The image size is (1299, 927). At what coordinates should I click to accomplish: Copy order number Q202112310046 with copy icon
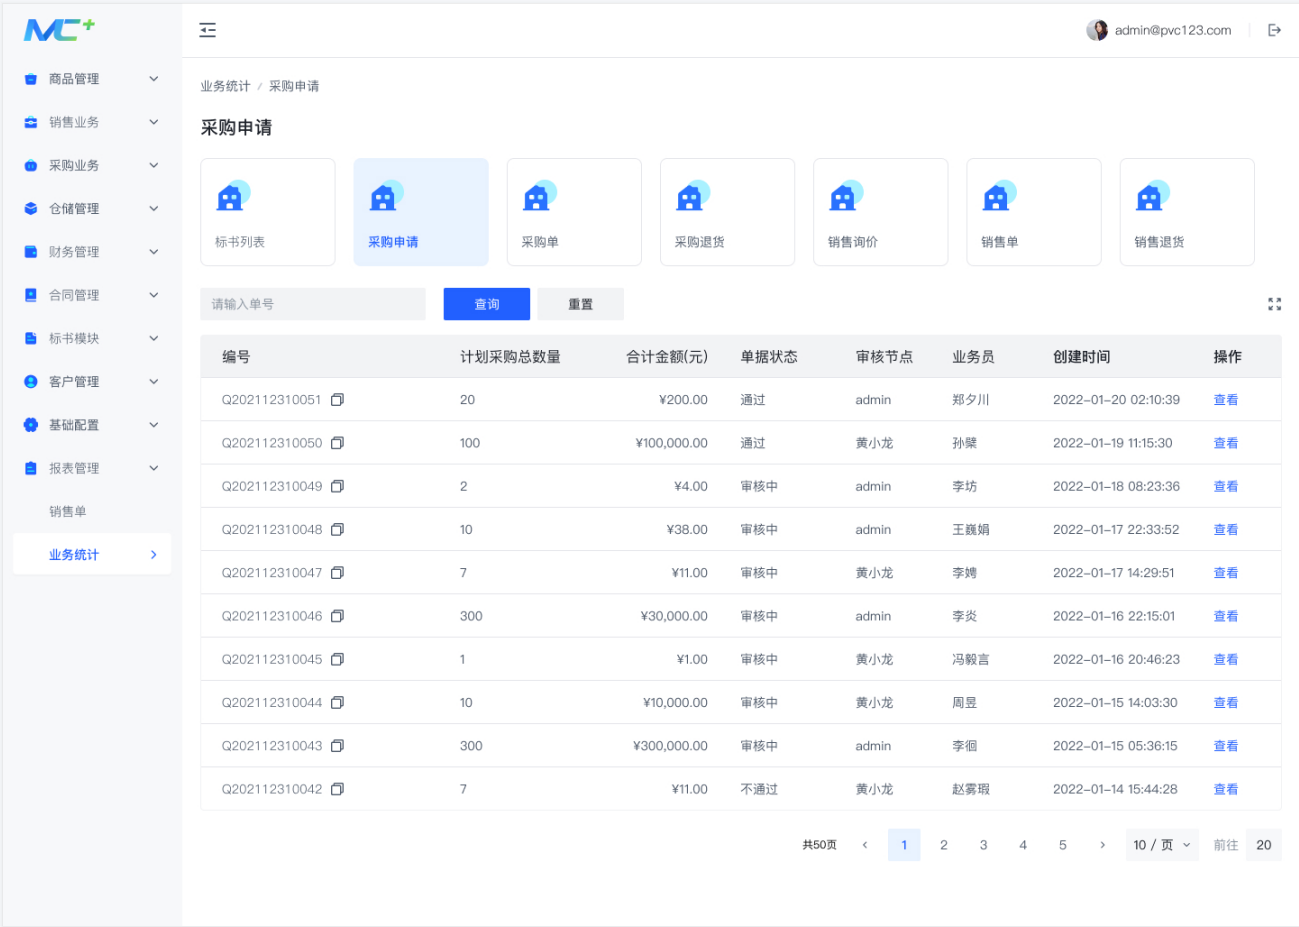coord(337,616)
